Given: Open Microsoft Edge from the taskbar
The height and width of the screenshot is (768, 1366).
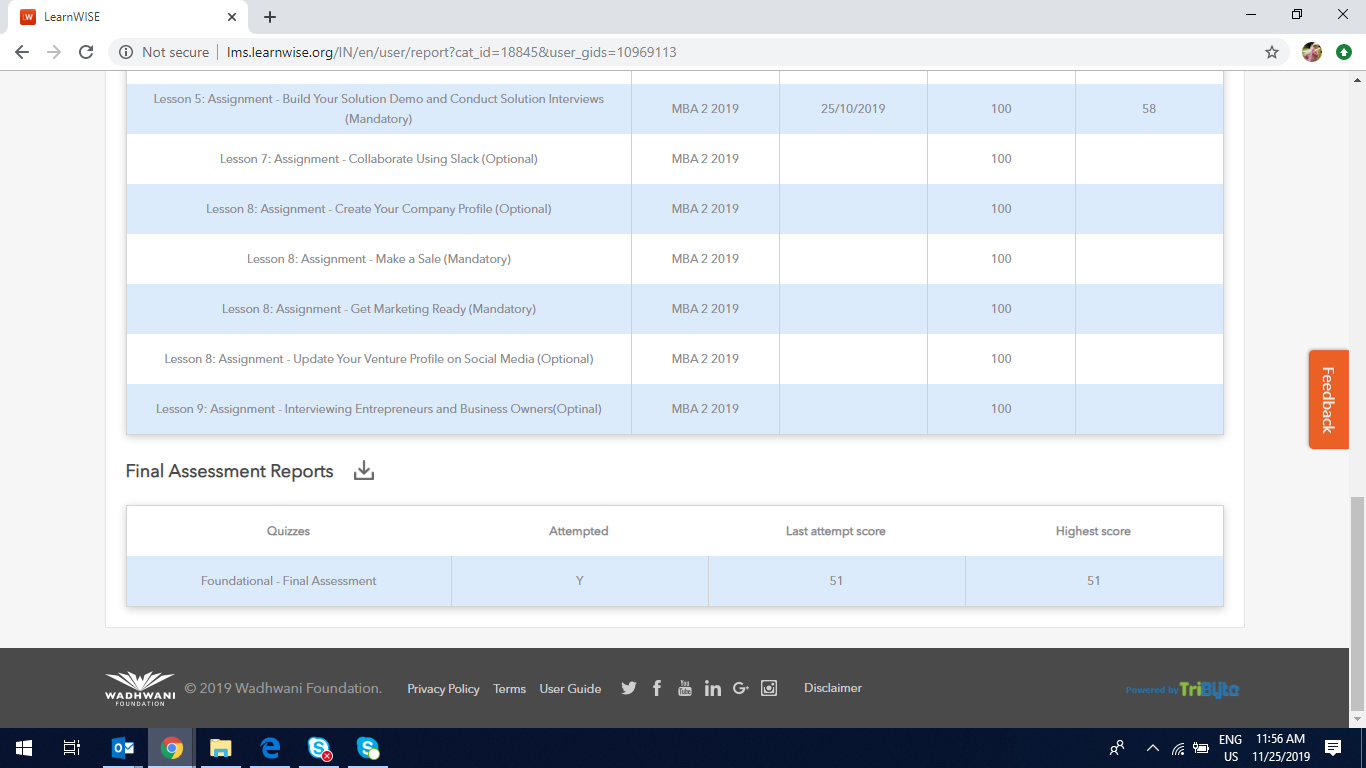Looking at the screenshot, I should [x=270, y=748].
